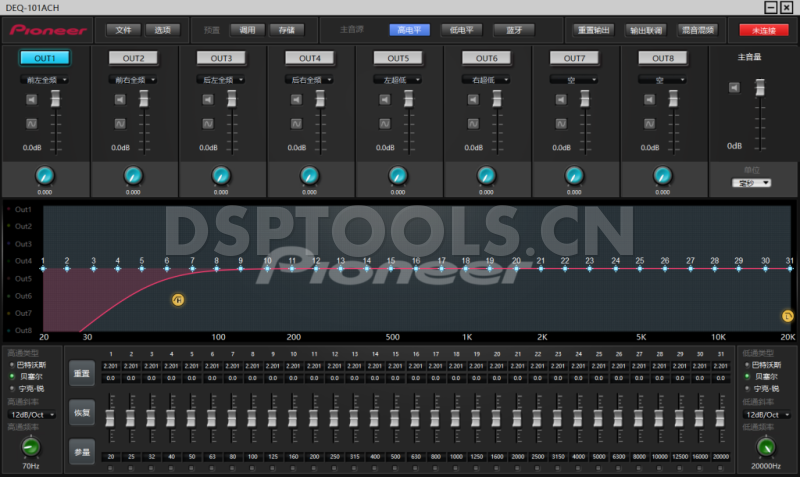Viewport: 800px width, 477px height.
Task: Select 巴特沃斯 high-pass filter type
Action: pyautogui.click(x=12, y=365)
